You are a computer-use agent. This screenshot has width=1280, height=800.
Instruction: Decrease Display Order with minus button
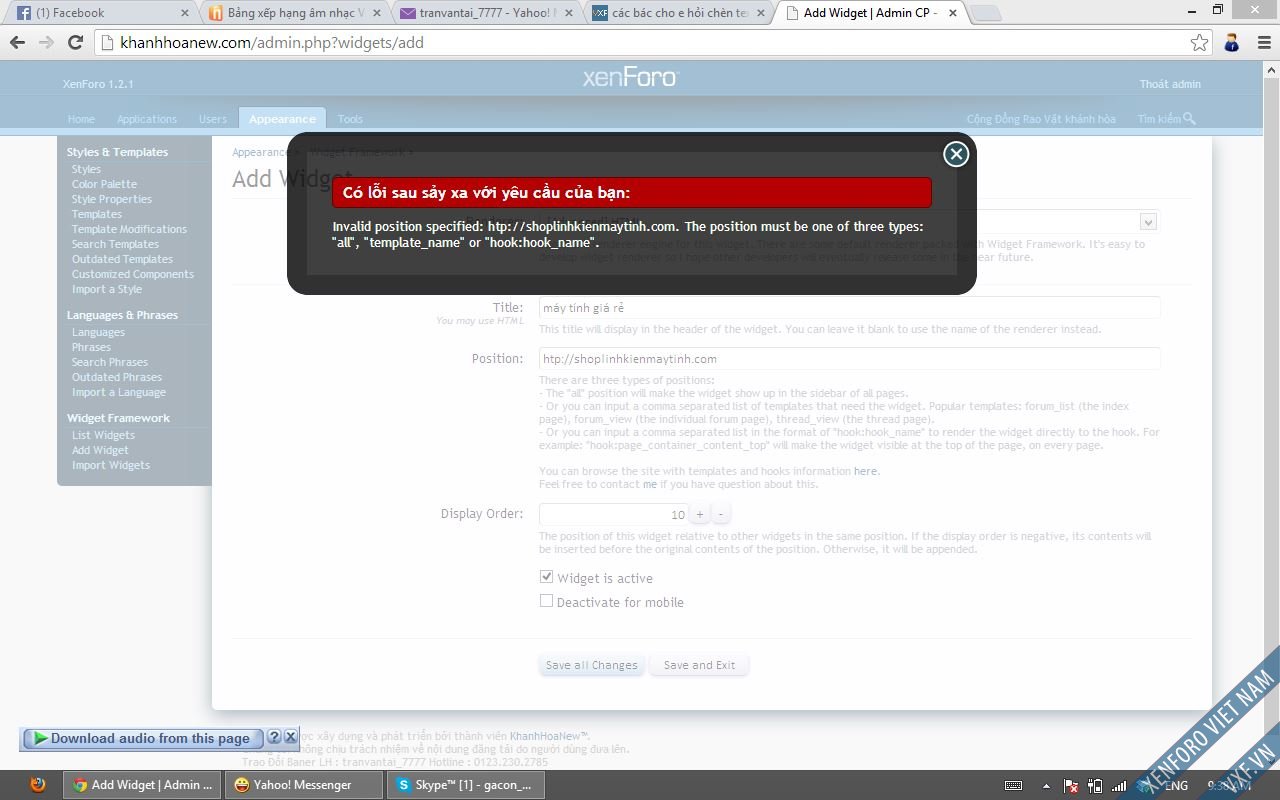click(721, 514)
